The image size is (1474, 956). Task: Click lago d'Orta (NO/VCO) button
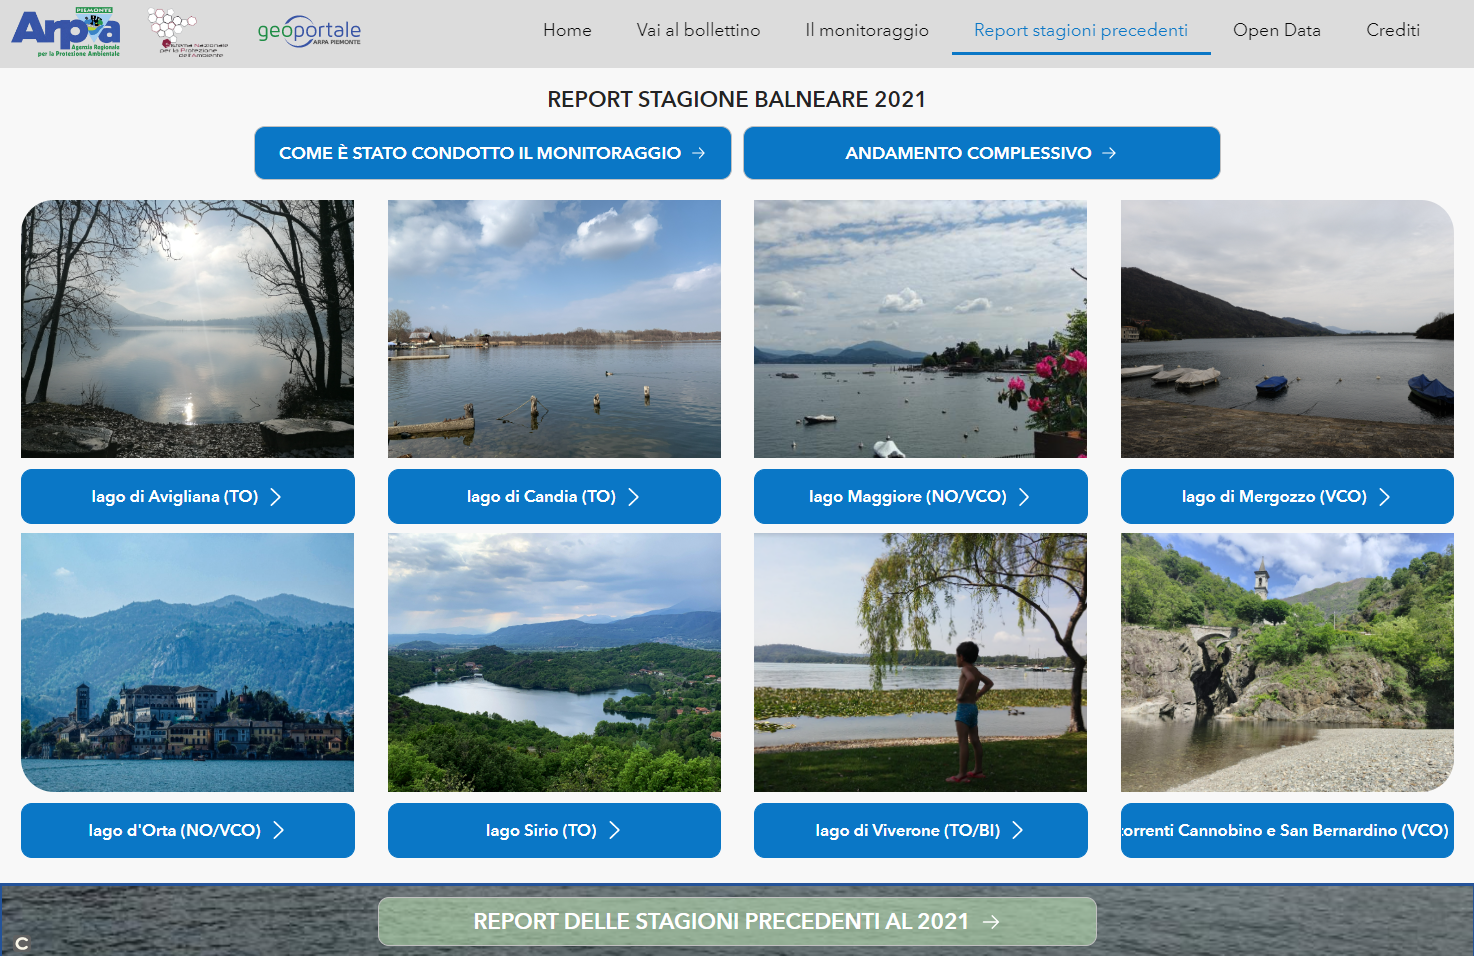point(187,830)
